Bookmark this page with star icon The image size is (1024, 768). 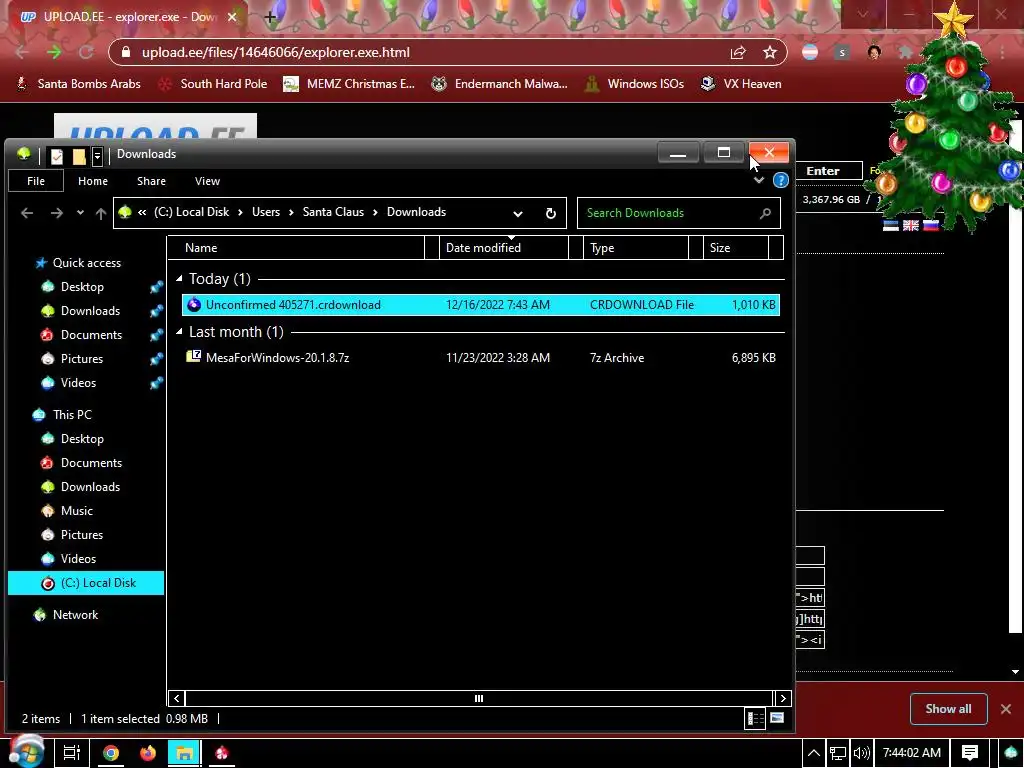point(770,52)
